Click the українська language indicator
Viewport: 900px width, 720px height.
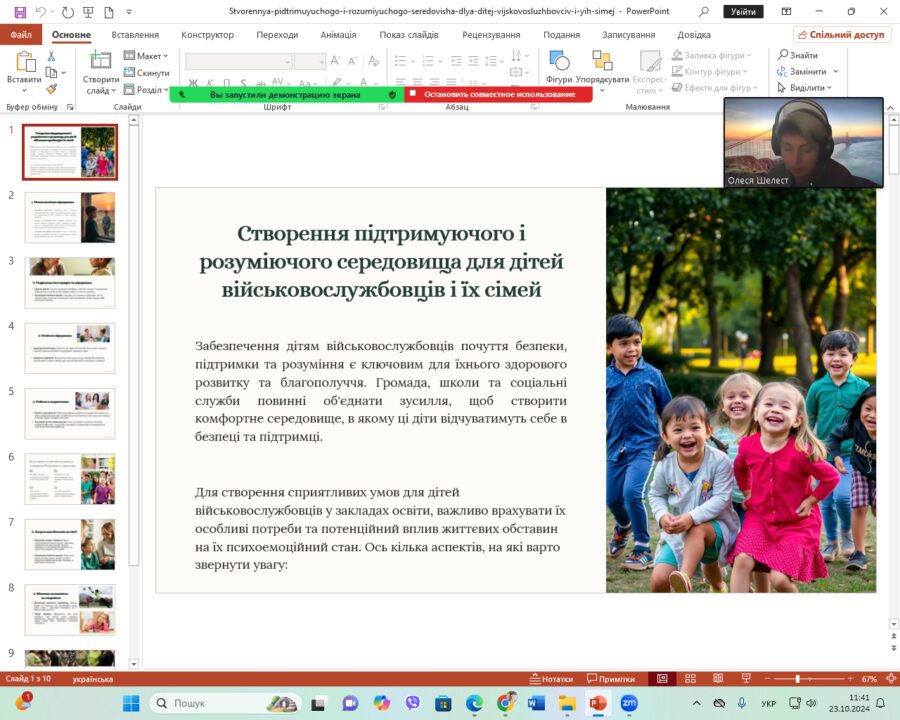[92, 679]
